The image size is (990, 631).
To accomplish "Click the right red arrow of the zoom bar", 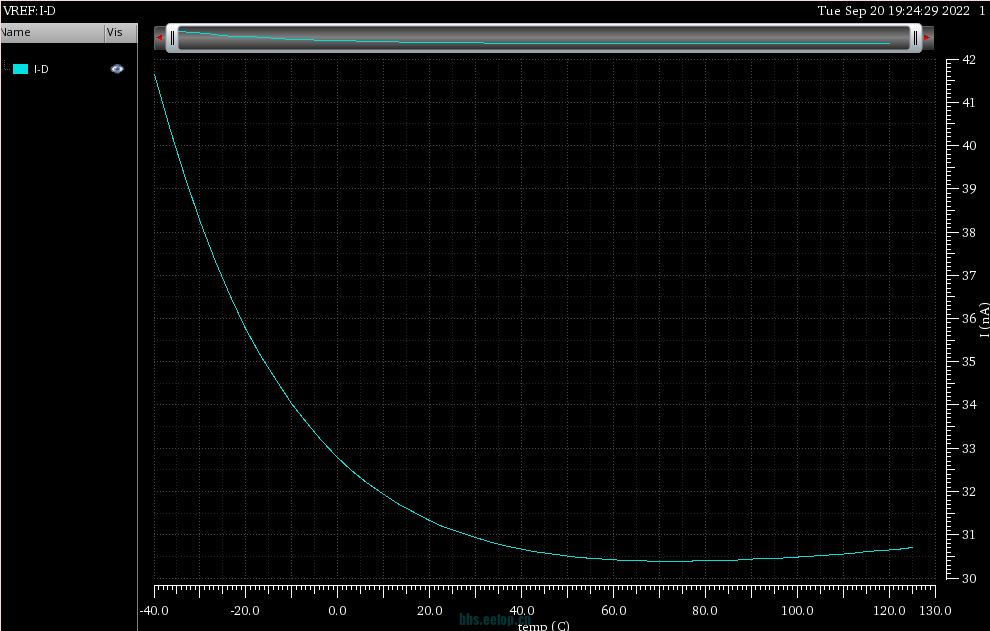I will click(927, 38).
